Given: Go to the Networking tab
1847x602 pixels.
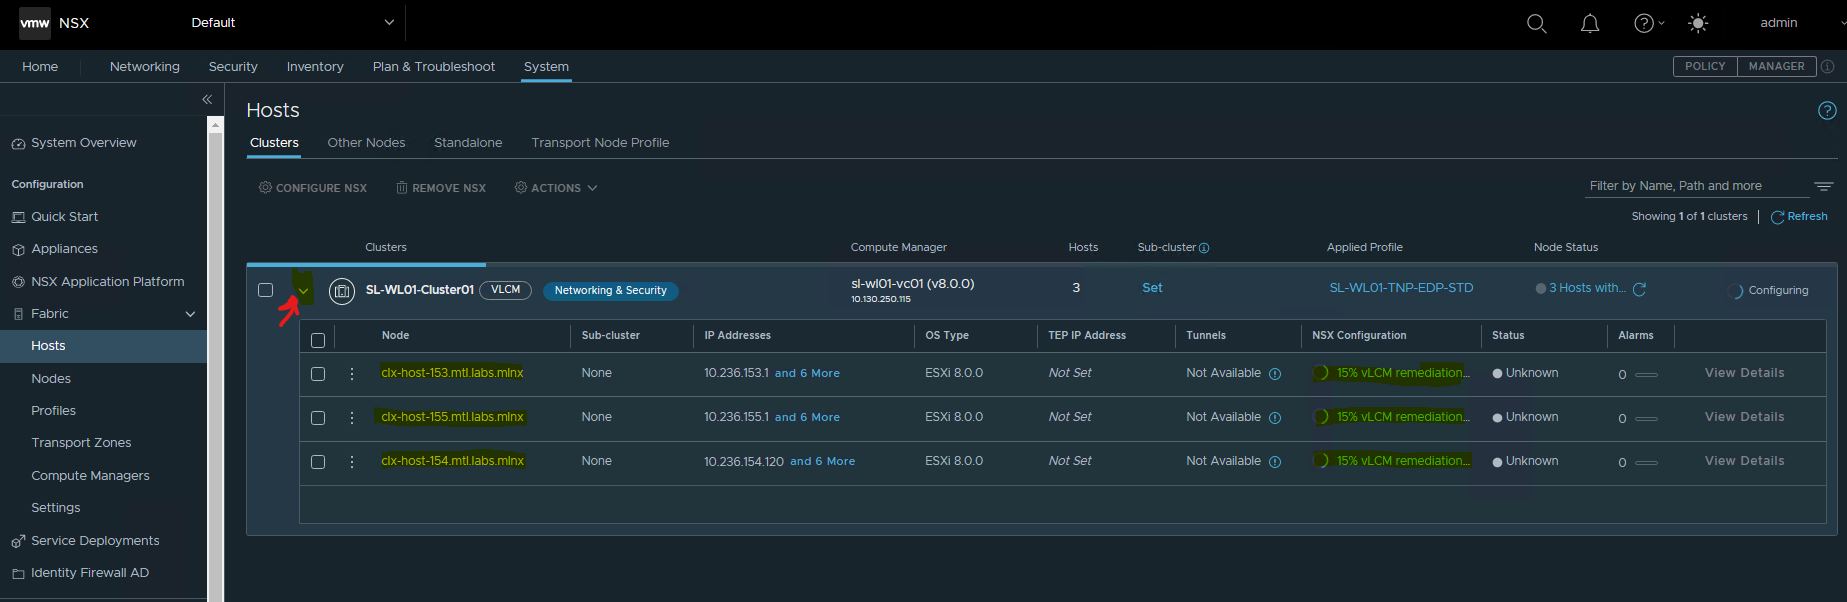Looking at the screenshot, I should point(145,67).
